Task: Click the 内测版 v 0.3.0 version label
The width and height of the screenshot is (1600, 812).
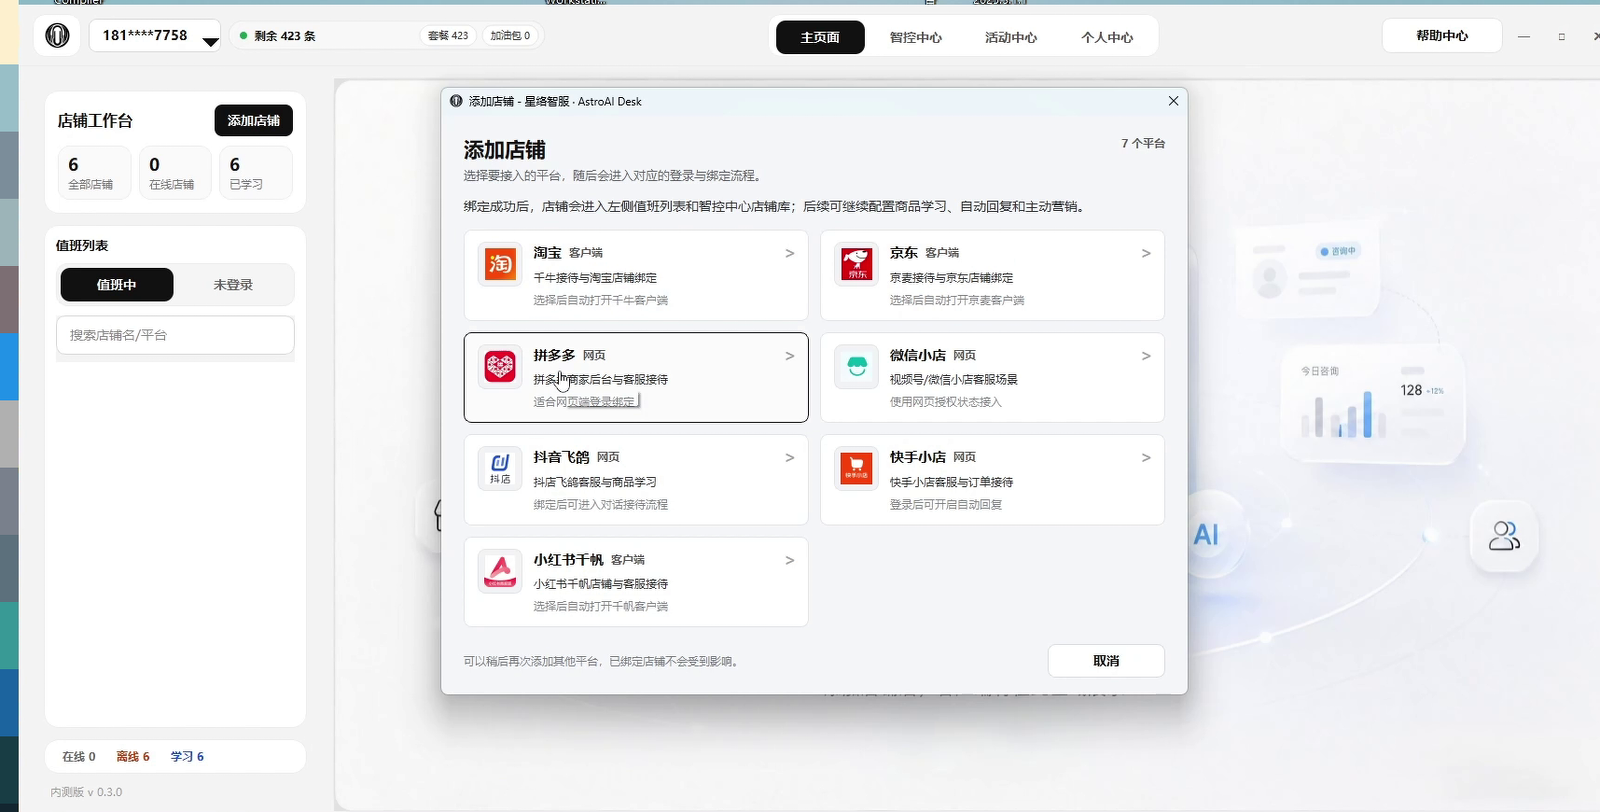Action: 86,792
